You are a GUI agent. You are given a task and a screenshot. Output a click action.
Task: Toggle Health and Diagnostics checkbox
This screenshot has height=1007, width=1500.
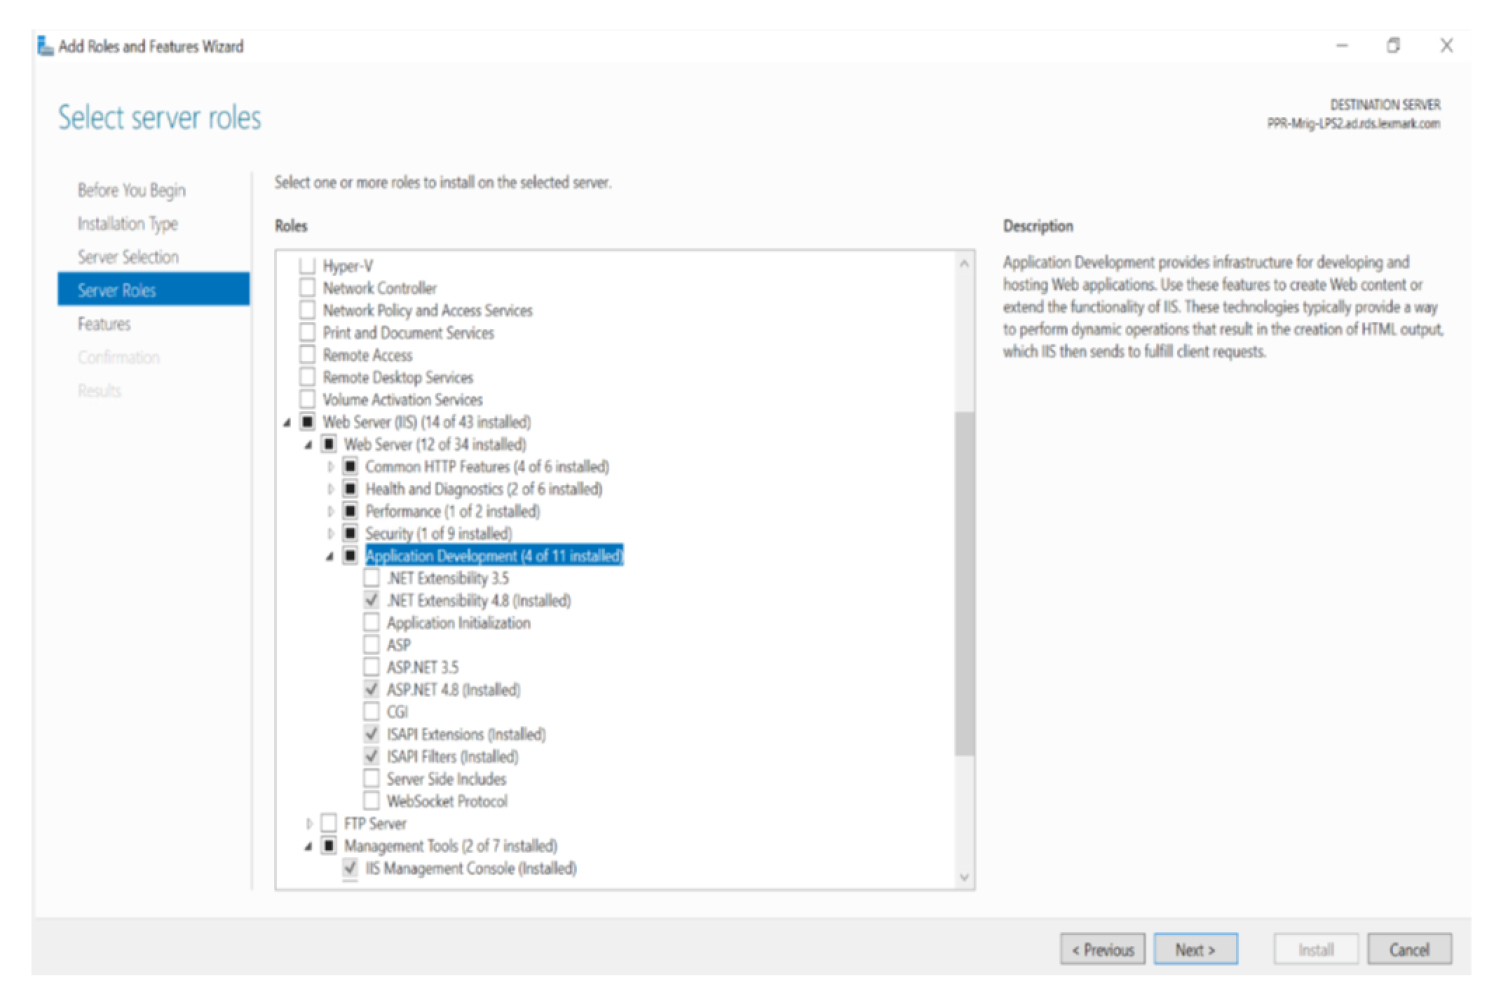coord(350,489)
